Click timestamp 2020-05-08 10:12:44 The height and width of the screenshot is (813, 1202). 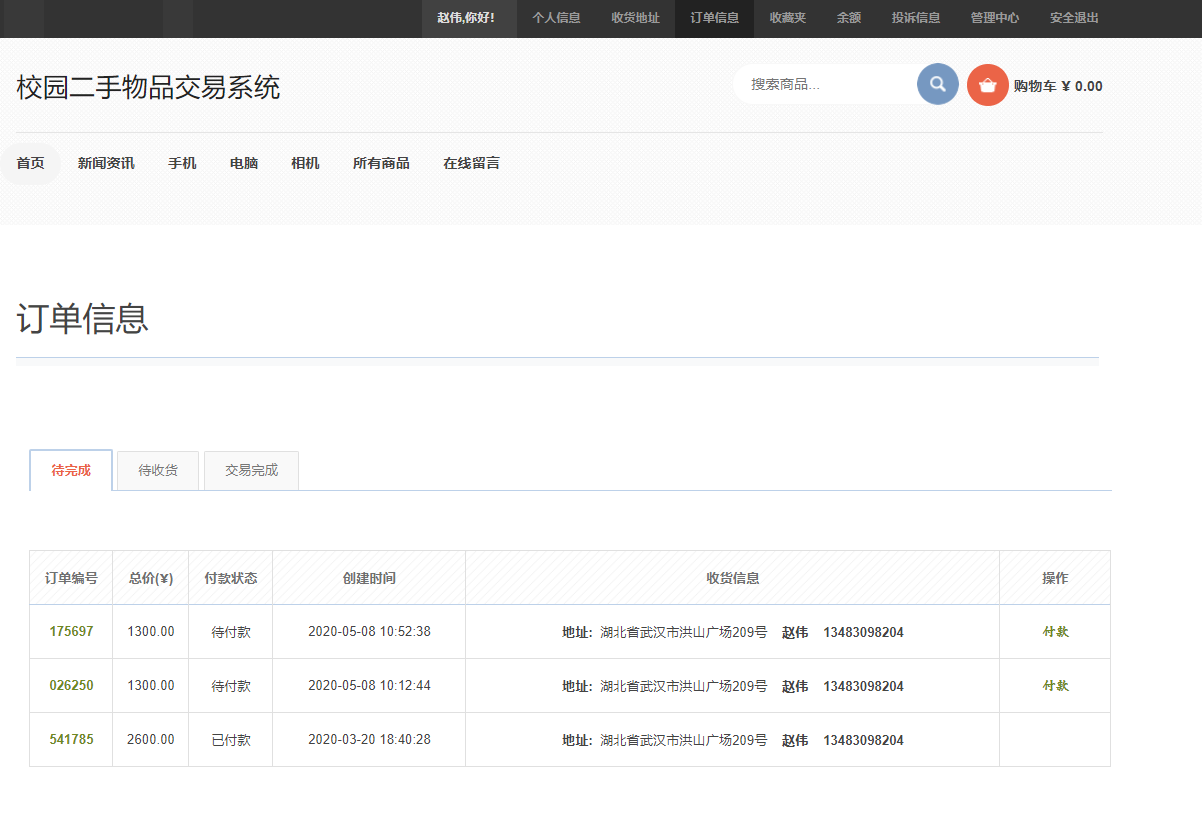pos(369,686)
